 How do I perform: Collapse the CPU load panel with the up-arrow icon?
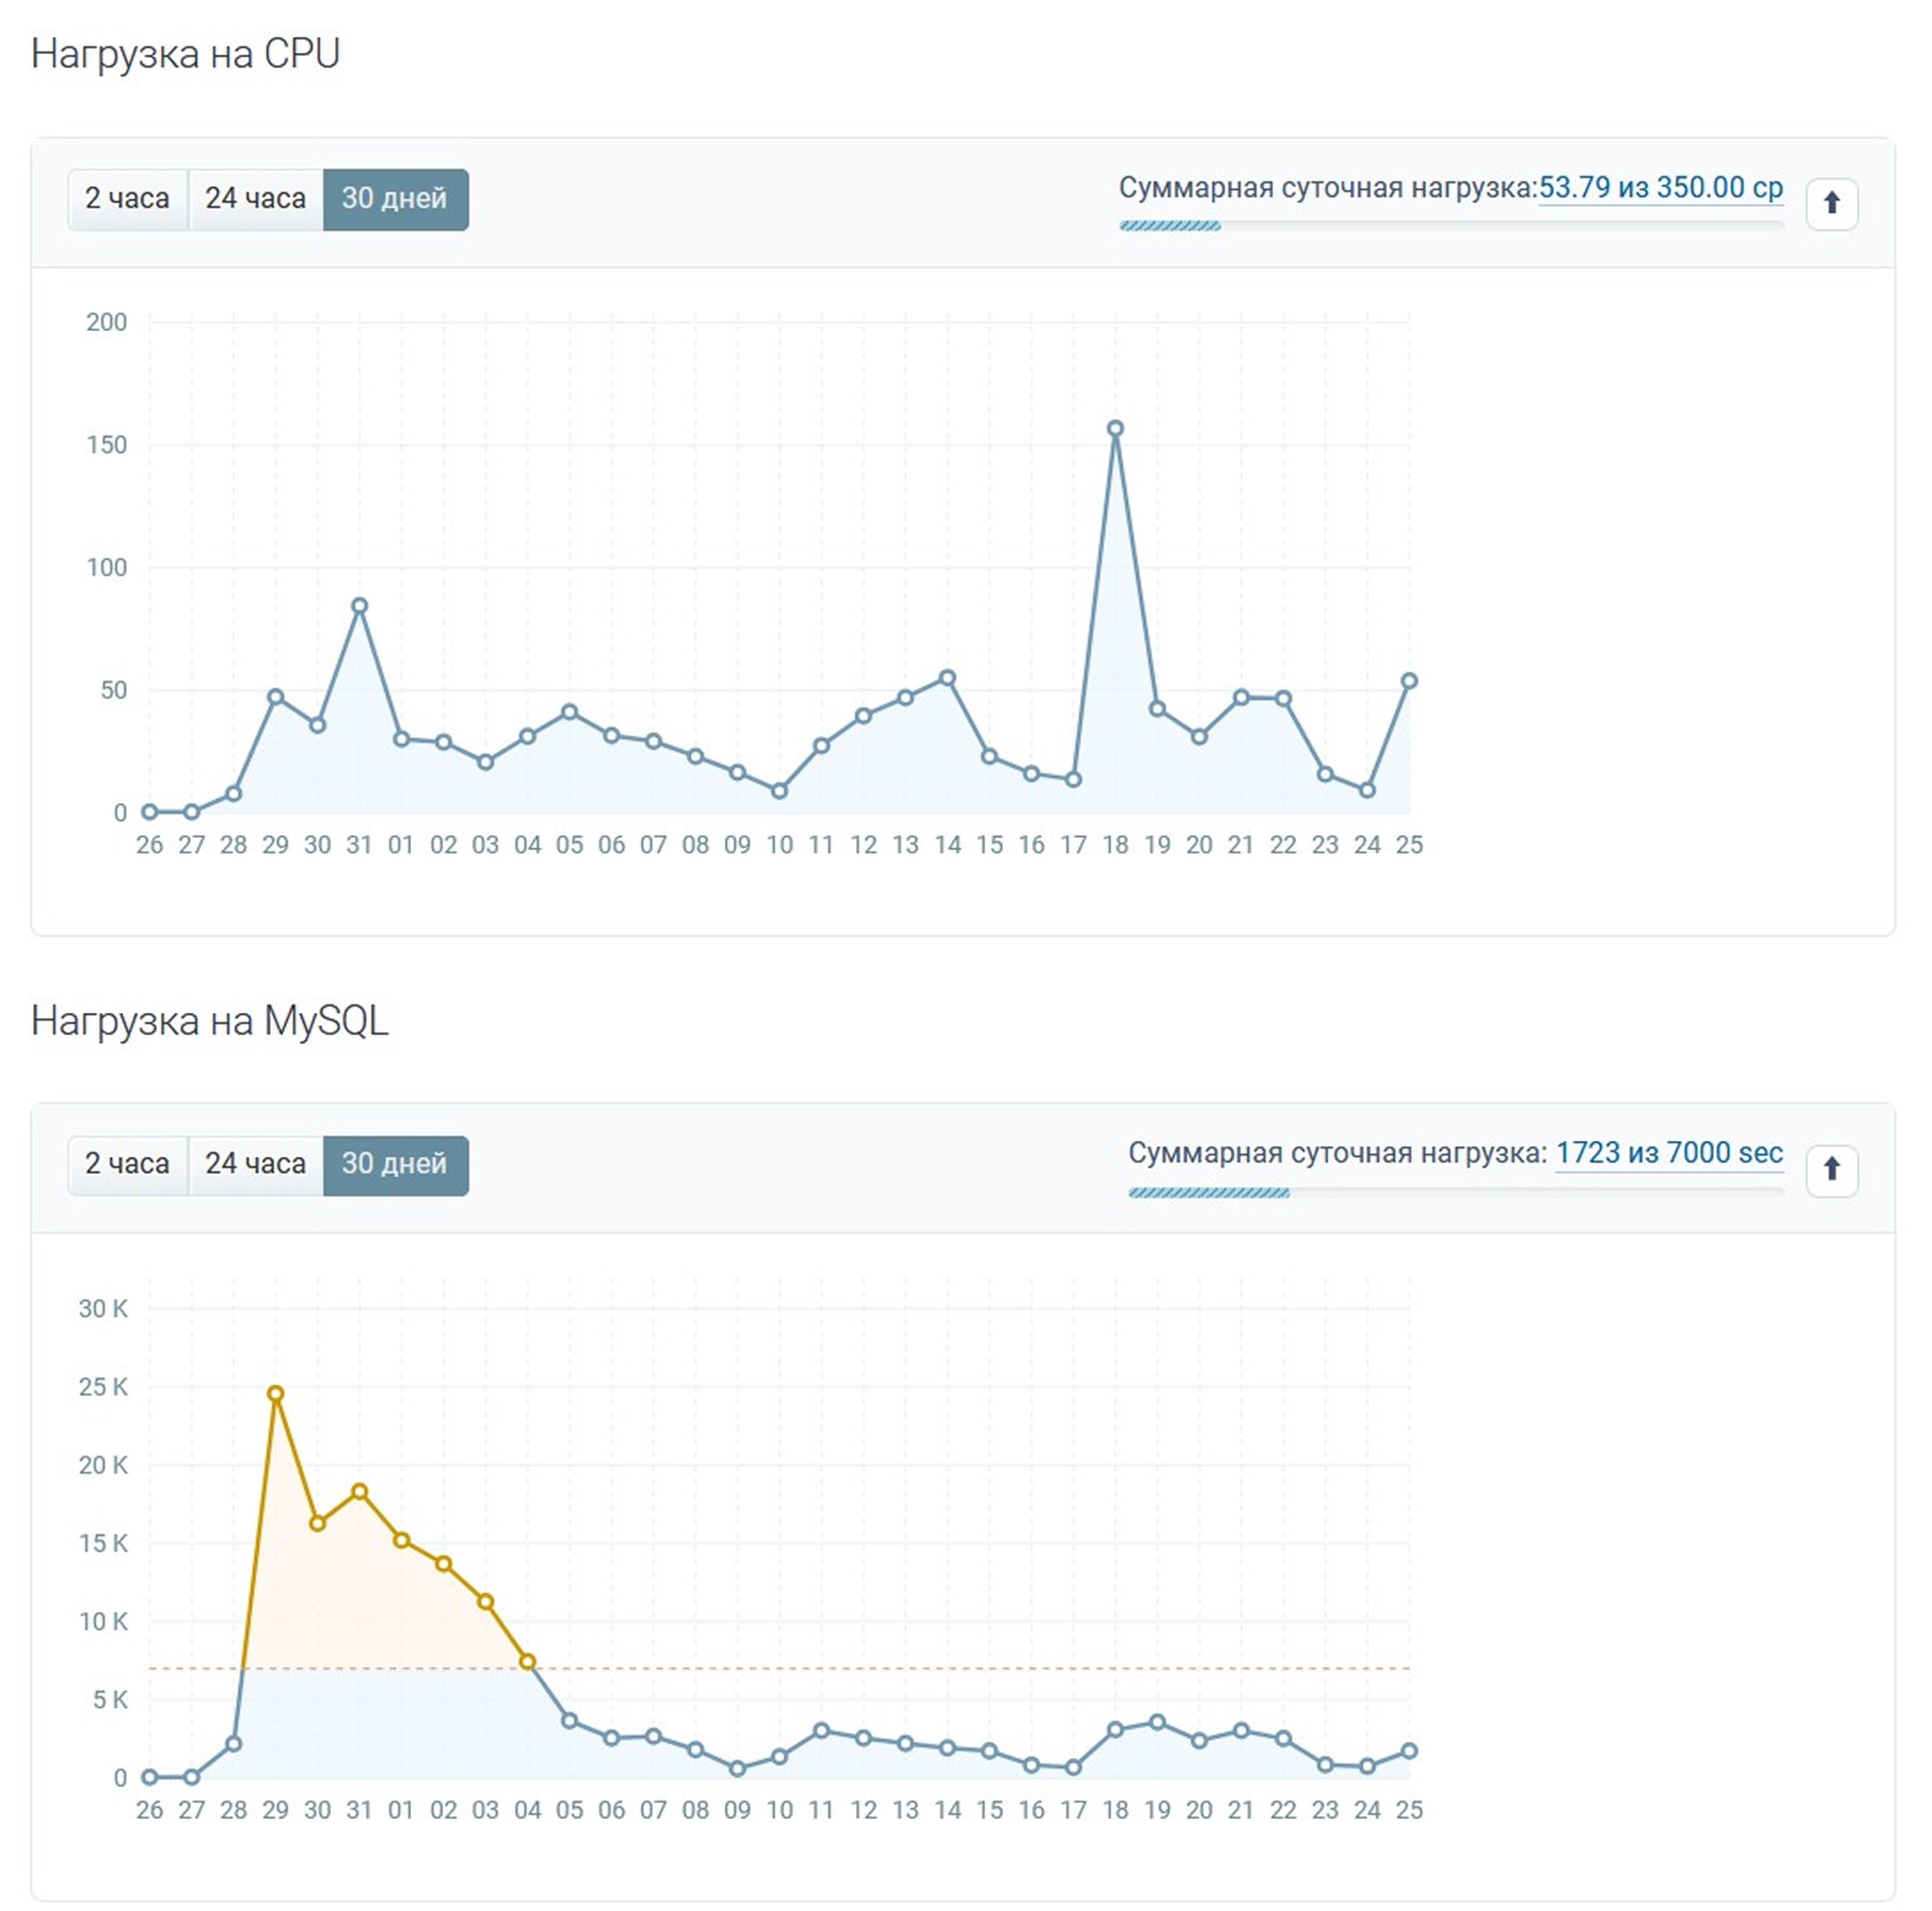(x=1831, y=204)
